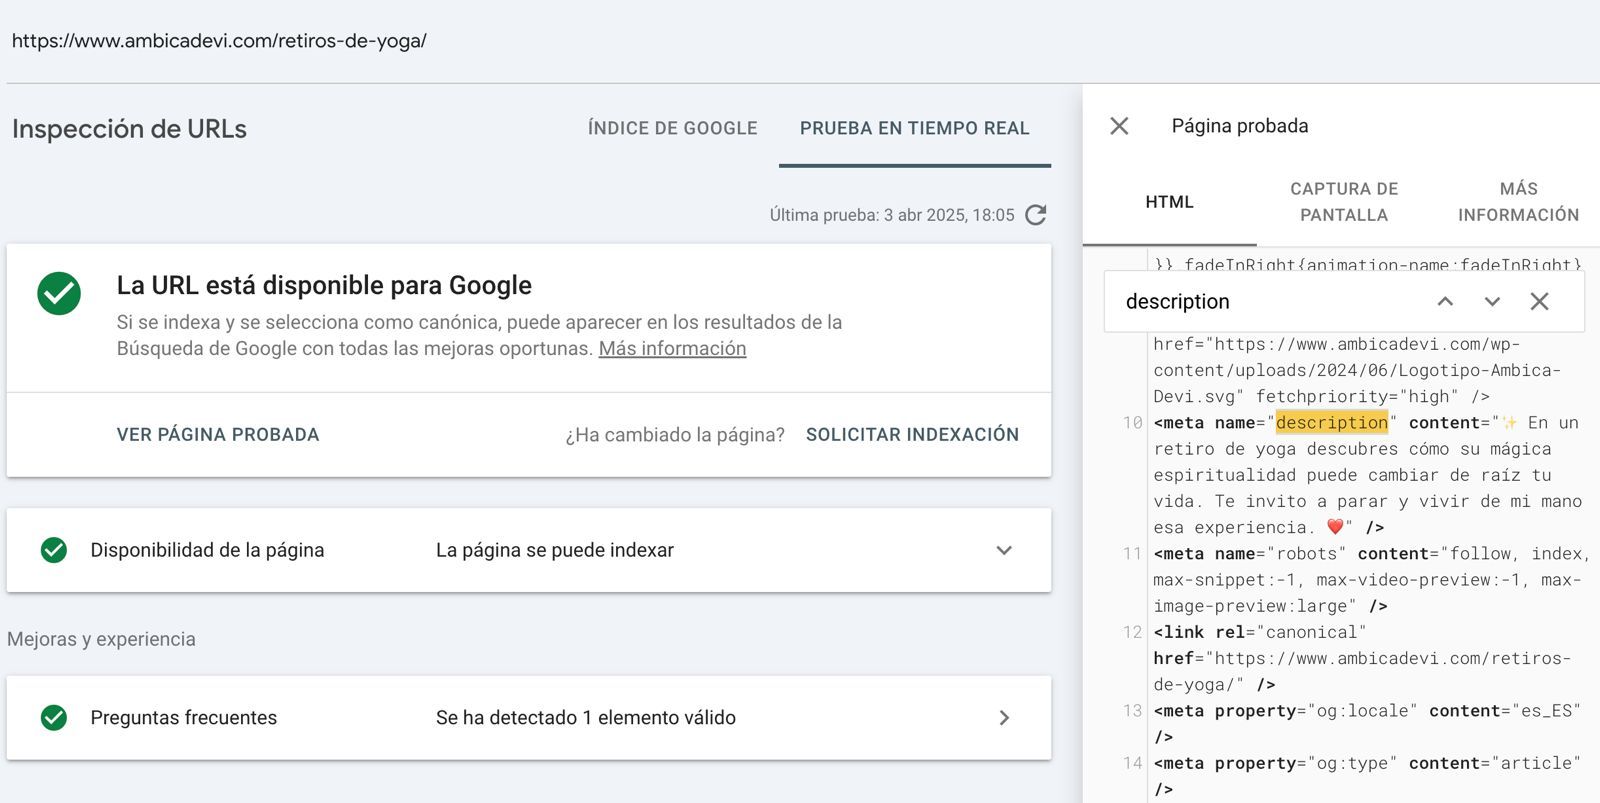Viewport: 1600px width, 803px height.
Task: Go to next search match arrow
Action: click(x=1492, y=301)
